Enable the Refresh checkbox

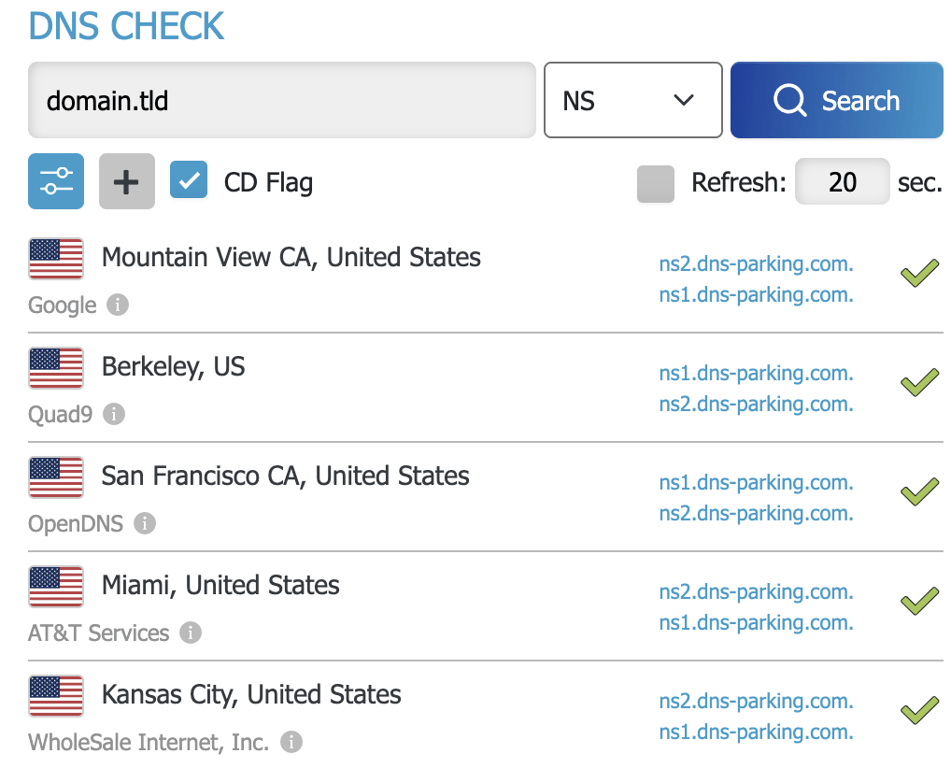coord(656,181)
